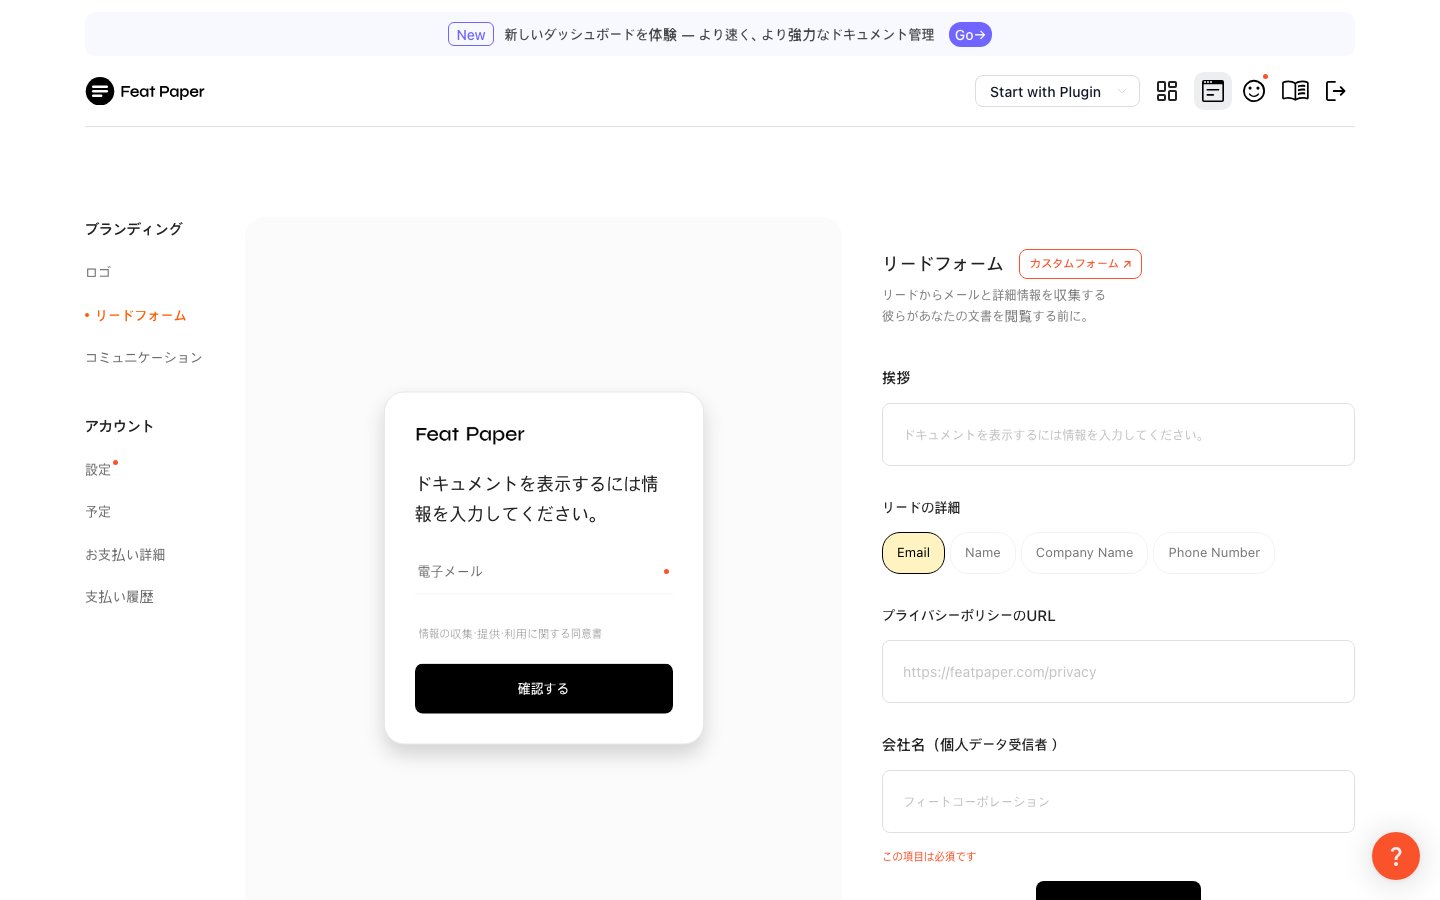Click the Feat Paper title in the preview card
The width and height of the screenshot is (1440, 900).
tap(470, 434)
